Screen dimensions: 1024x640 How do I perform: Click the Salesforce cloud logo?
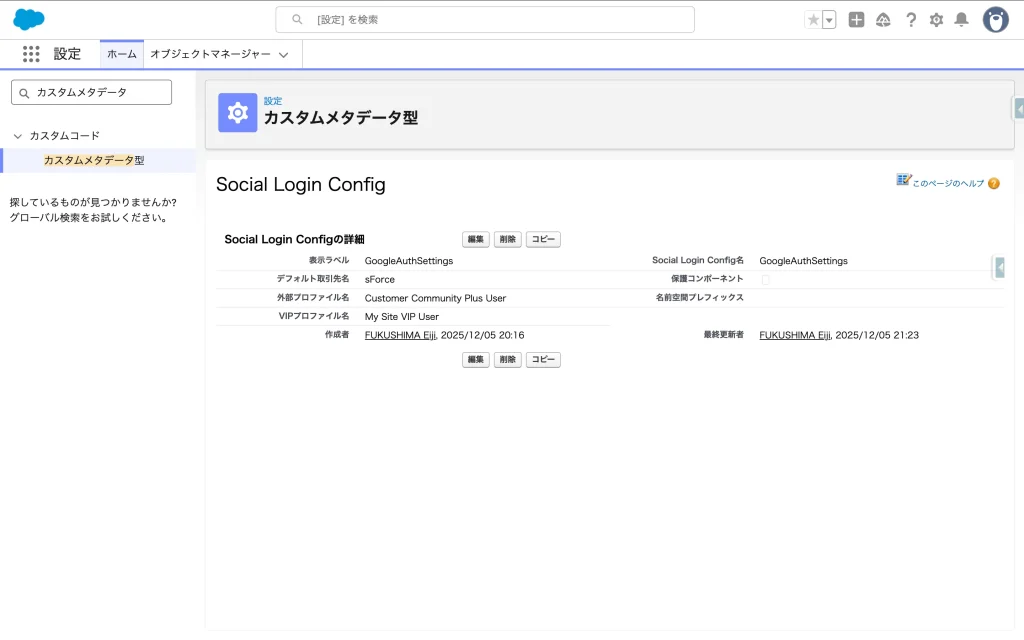29,19
